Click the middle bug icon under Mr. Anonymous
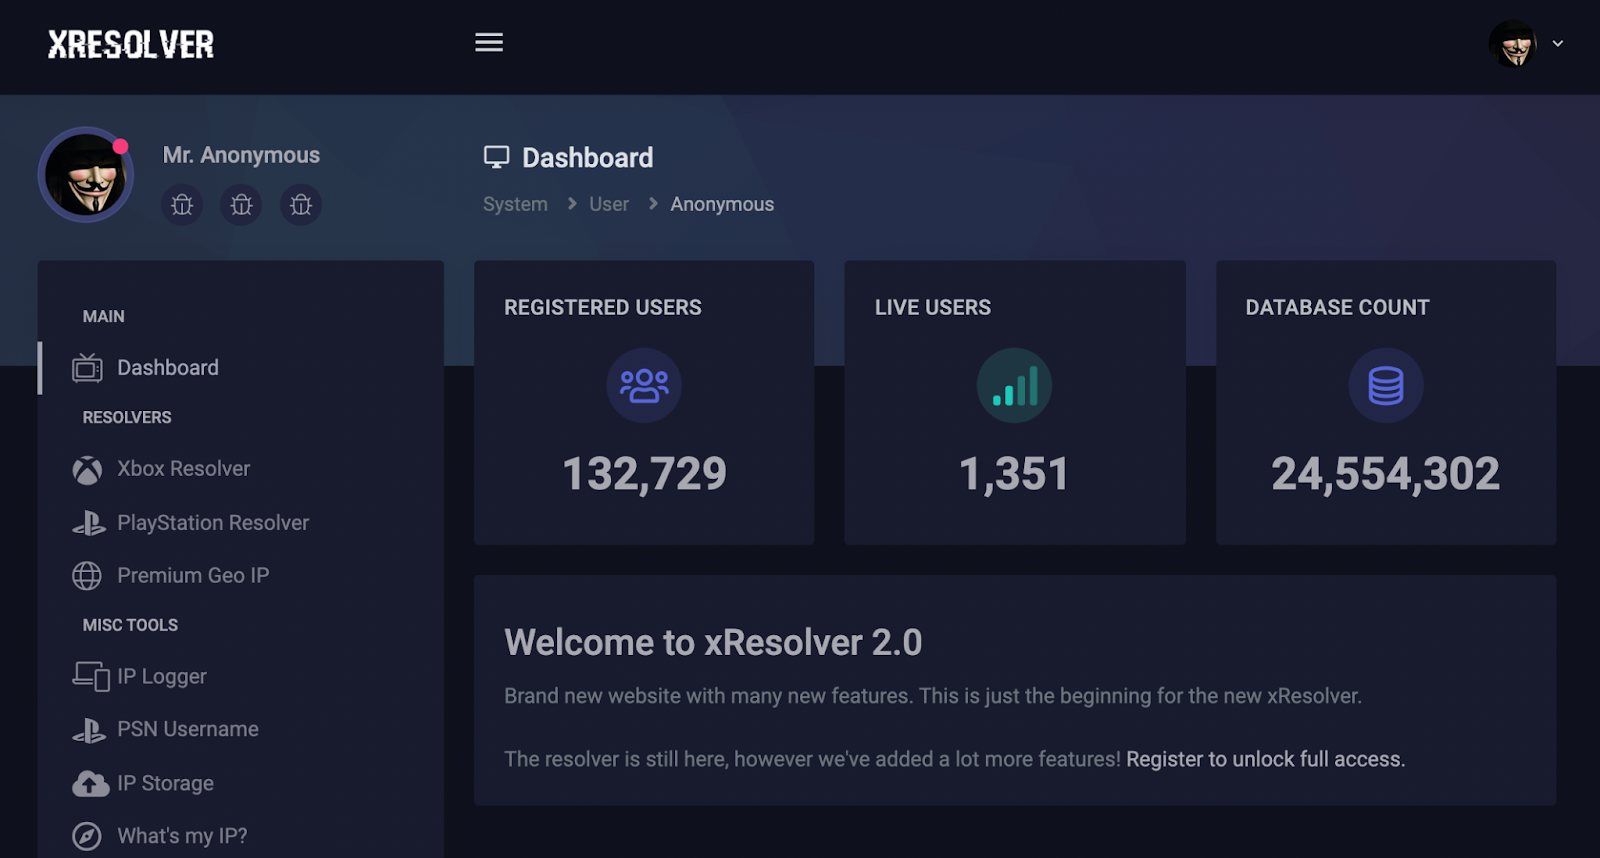The image size is (1600, 858). 241,205
